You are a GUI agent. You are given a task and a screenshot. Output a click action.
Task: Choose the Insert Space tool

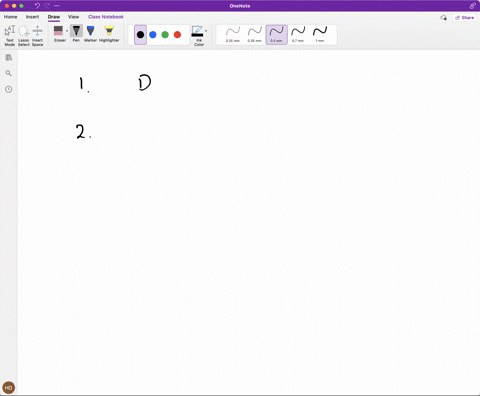[x=37, y=35]
